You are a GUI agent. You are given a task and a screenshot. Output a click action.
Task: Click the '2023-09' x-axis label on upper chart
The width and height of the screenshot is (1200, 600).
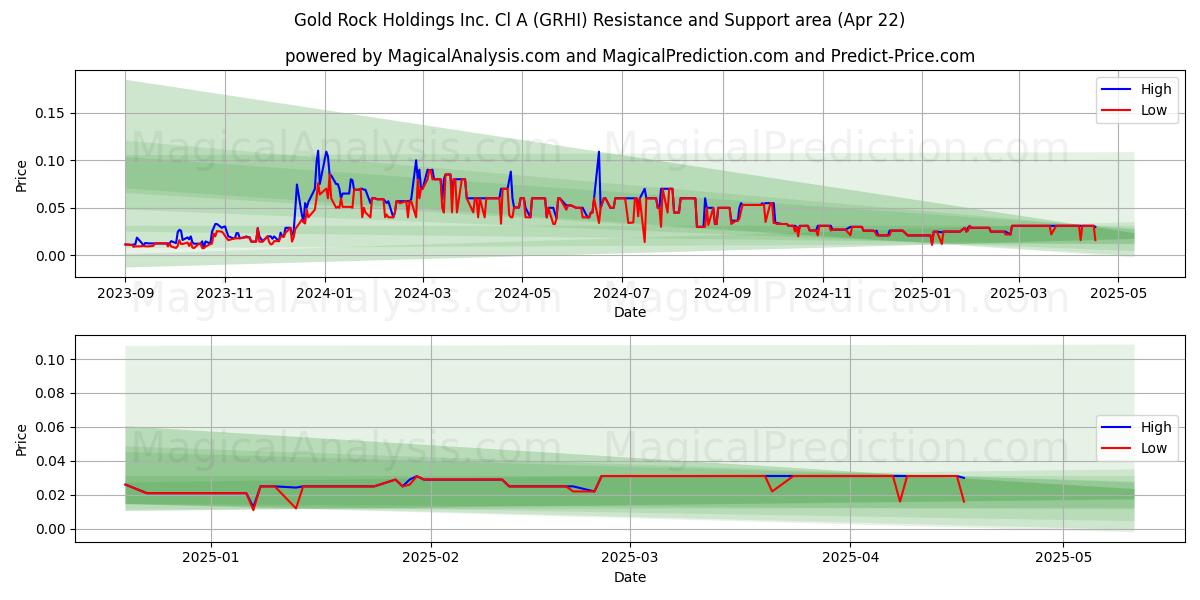pos(125,294)
